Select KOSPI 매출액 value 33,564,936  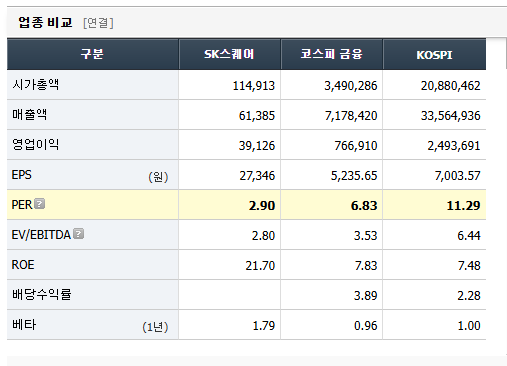coord(450,116)
